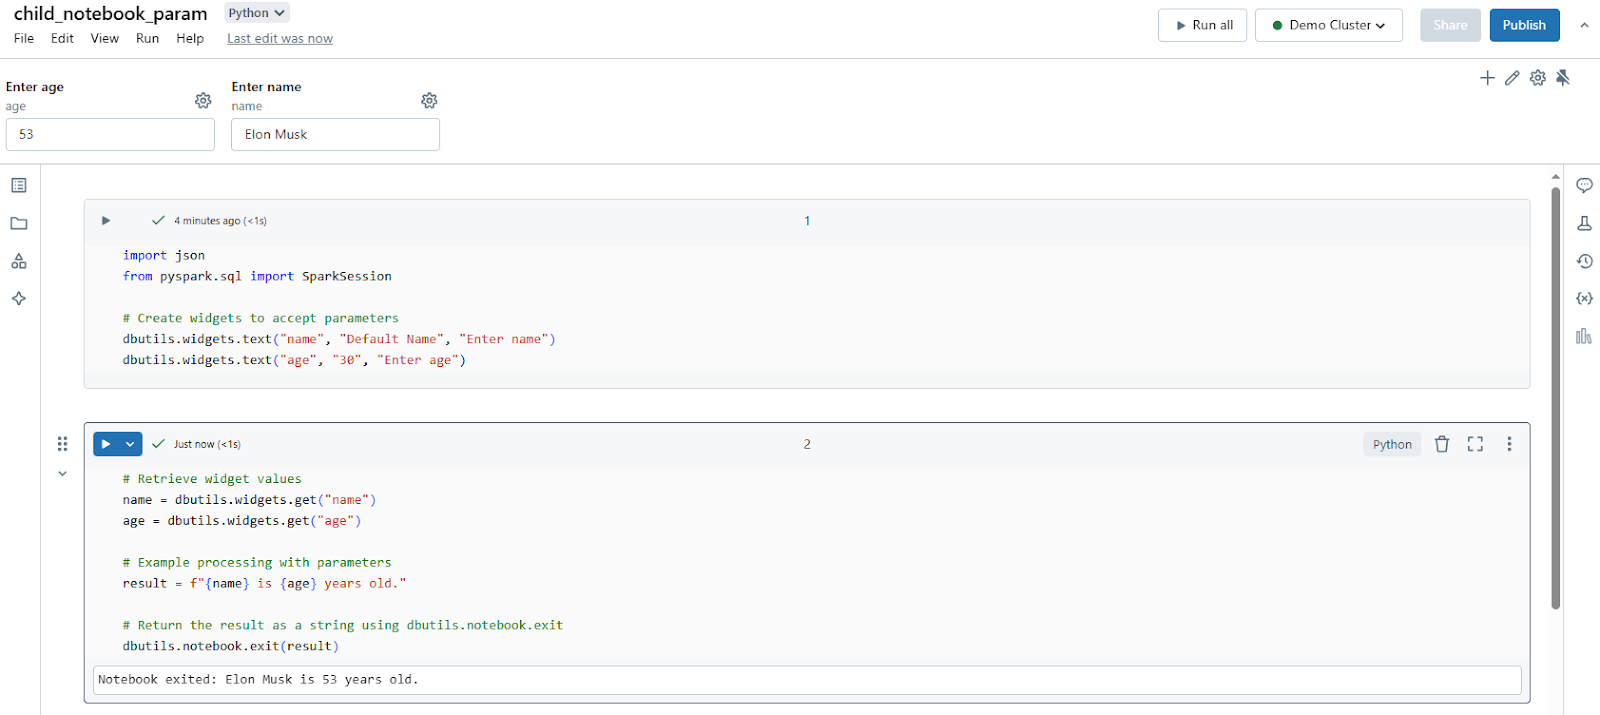The image size is (1600, 715).
Task: Change cell 2 language via Python label
Action: tap(1392, 444)
